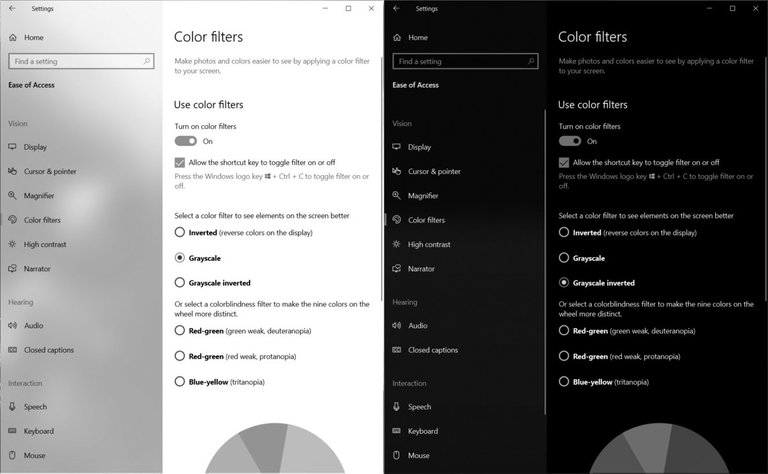Open Audio label in light window sidebar

[x=34, y=326]
